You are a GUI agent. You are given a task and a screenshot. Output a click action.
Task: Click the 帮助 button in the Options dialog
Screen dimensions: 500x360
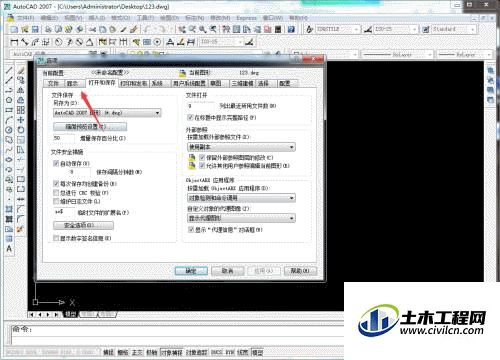(x=300, y=271)
